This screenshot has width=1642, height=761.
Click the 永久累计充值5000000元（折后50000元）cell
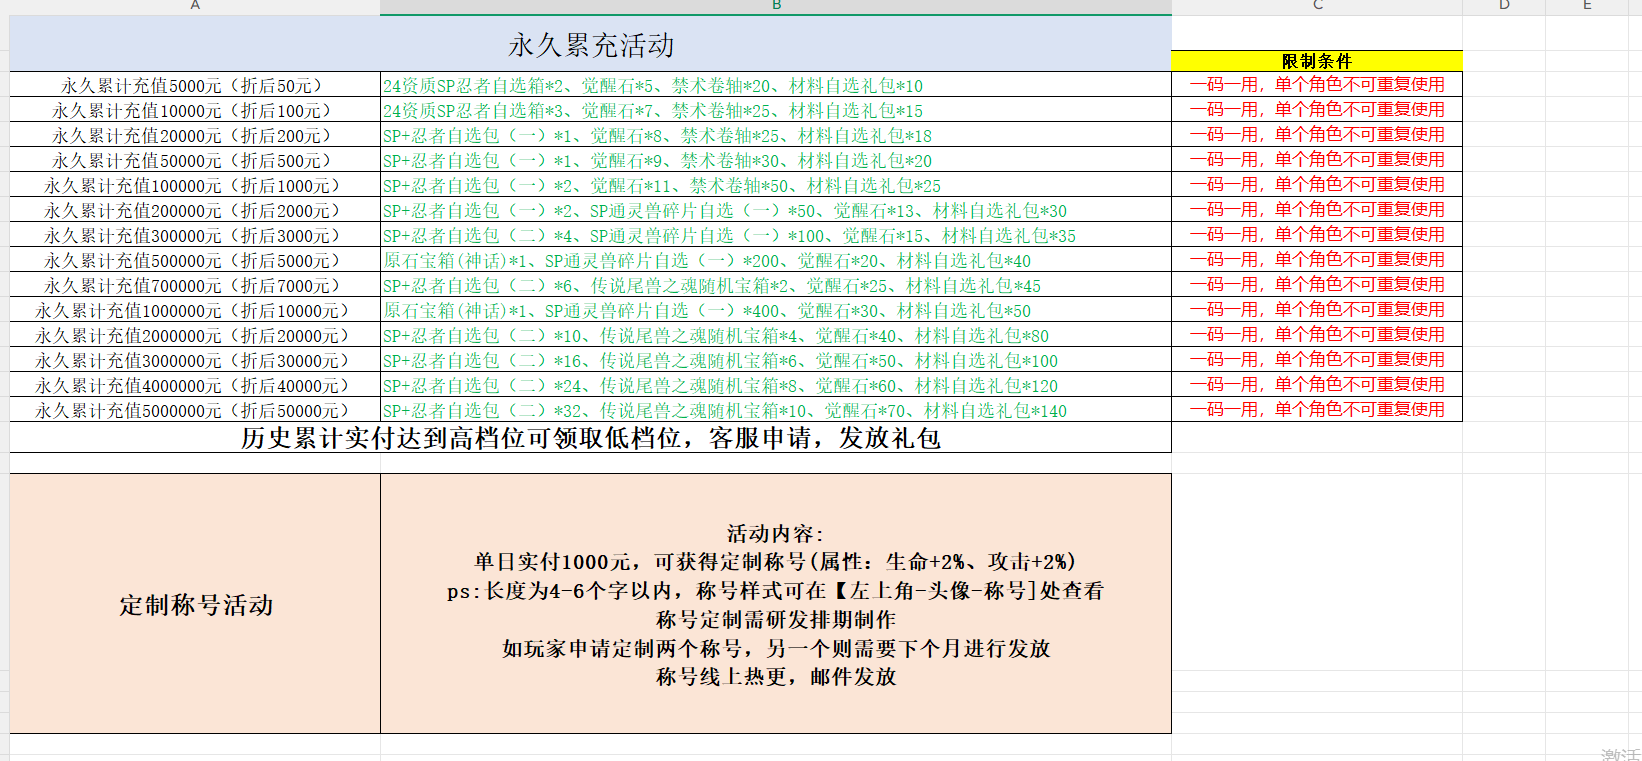point(195,411)
